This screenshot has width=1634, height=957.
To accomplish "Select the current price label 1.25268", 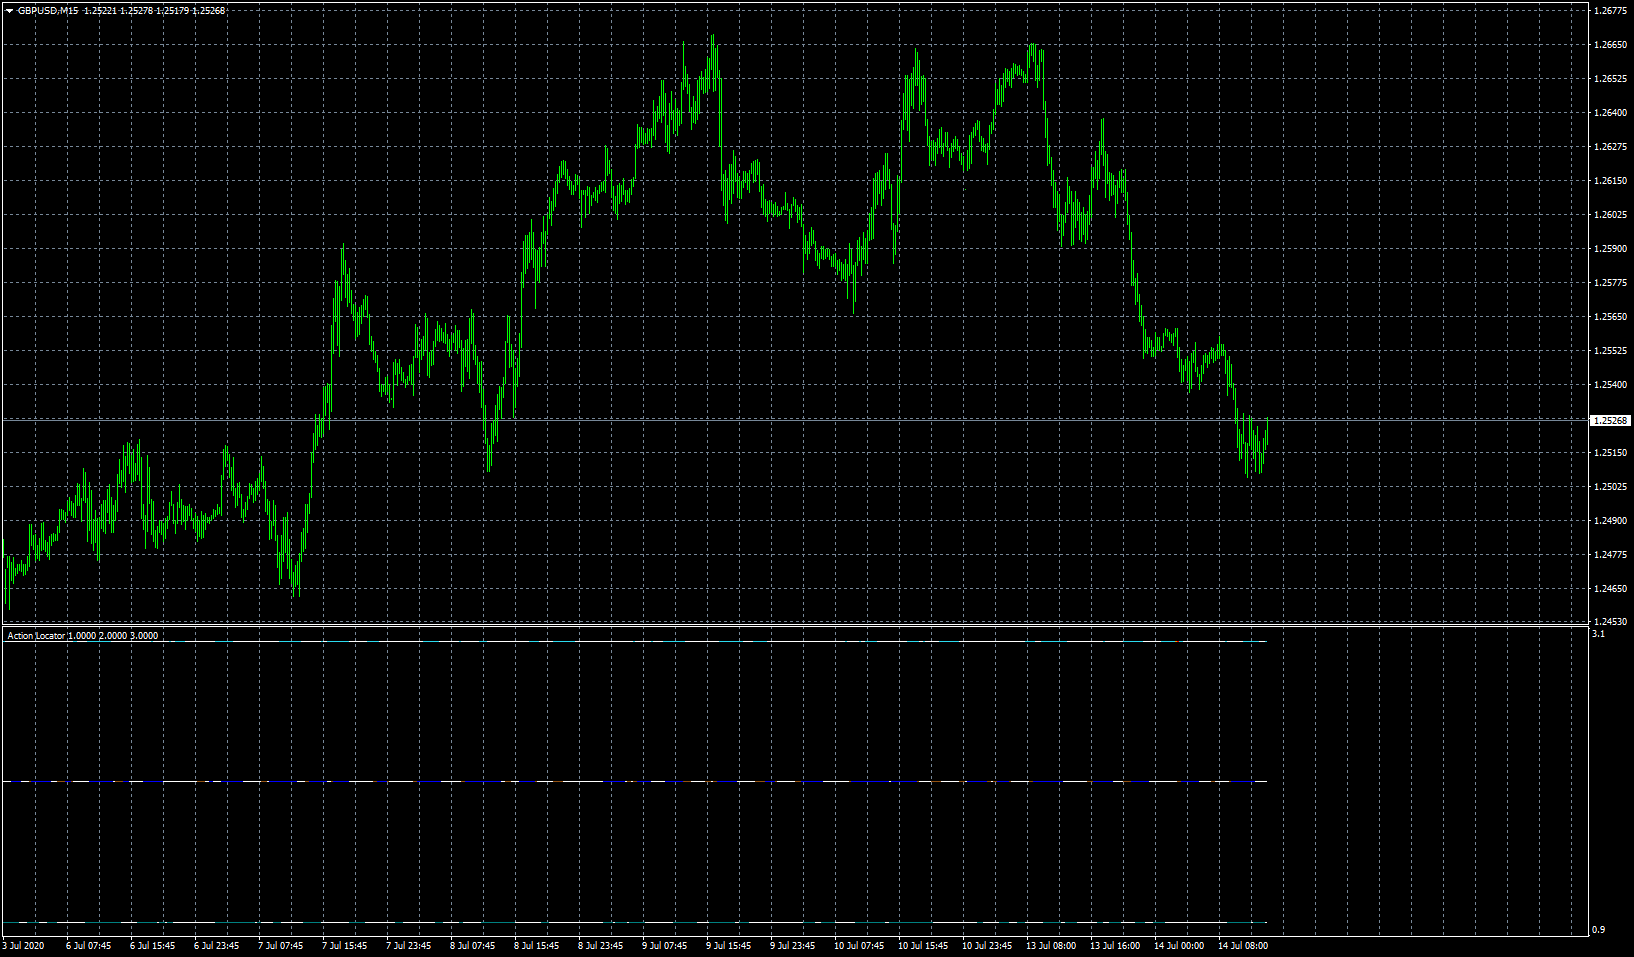I will 1610,421.
